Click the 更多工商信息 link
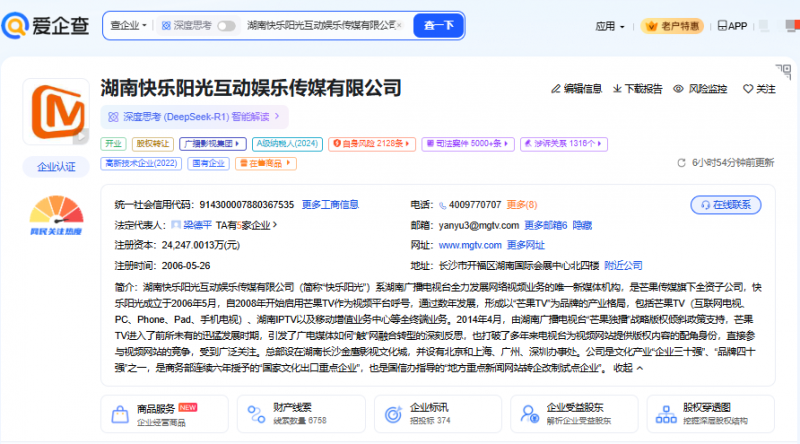Viewport: 800px width, 444px height. coord(330,204)
